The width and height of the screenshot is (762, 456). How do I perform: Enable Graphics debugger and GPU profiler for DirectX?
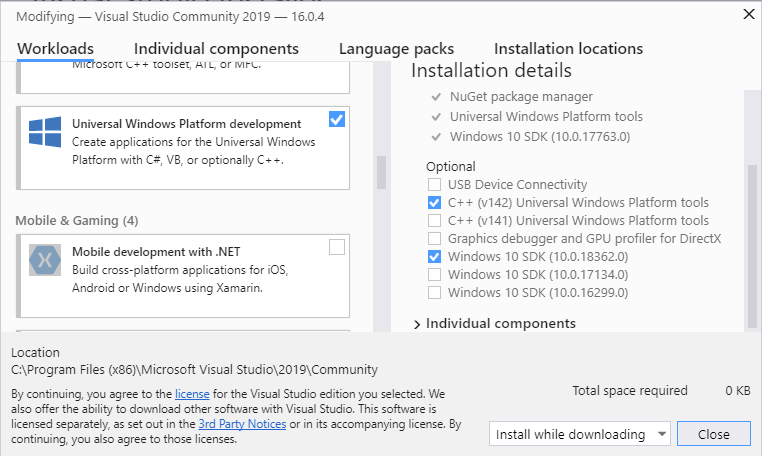434,239
